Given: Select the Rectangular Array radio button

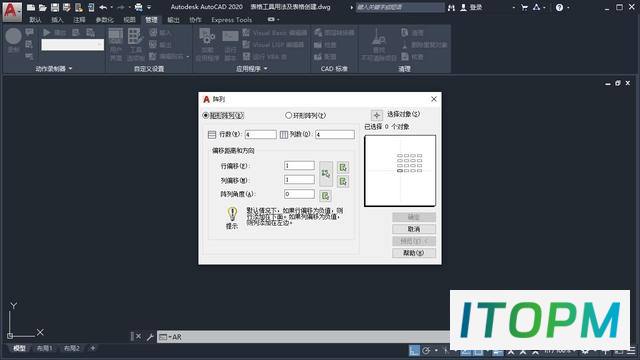Looking at the screenshot, I should 206,116.
